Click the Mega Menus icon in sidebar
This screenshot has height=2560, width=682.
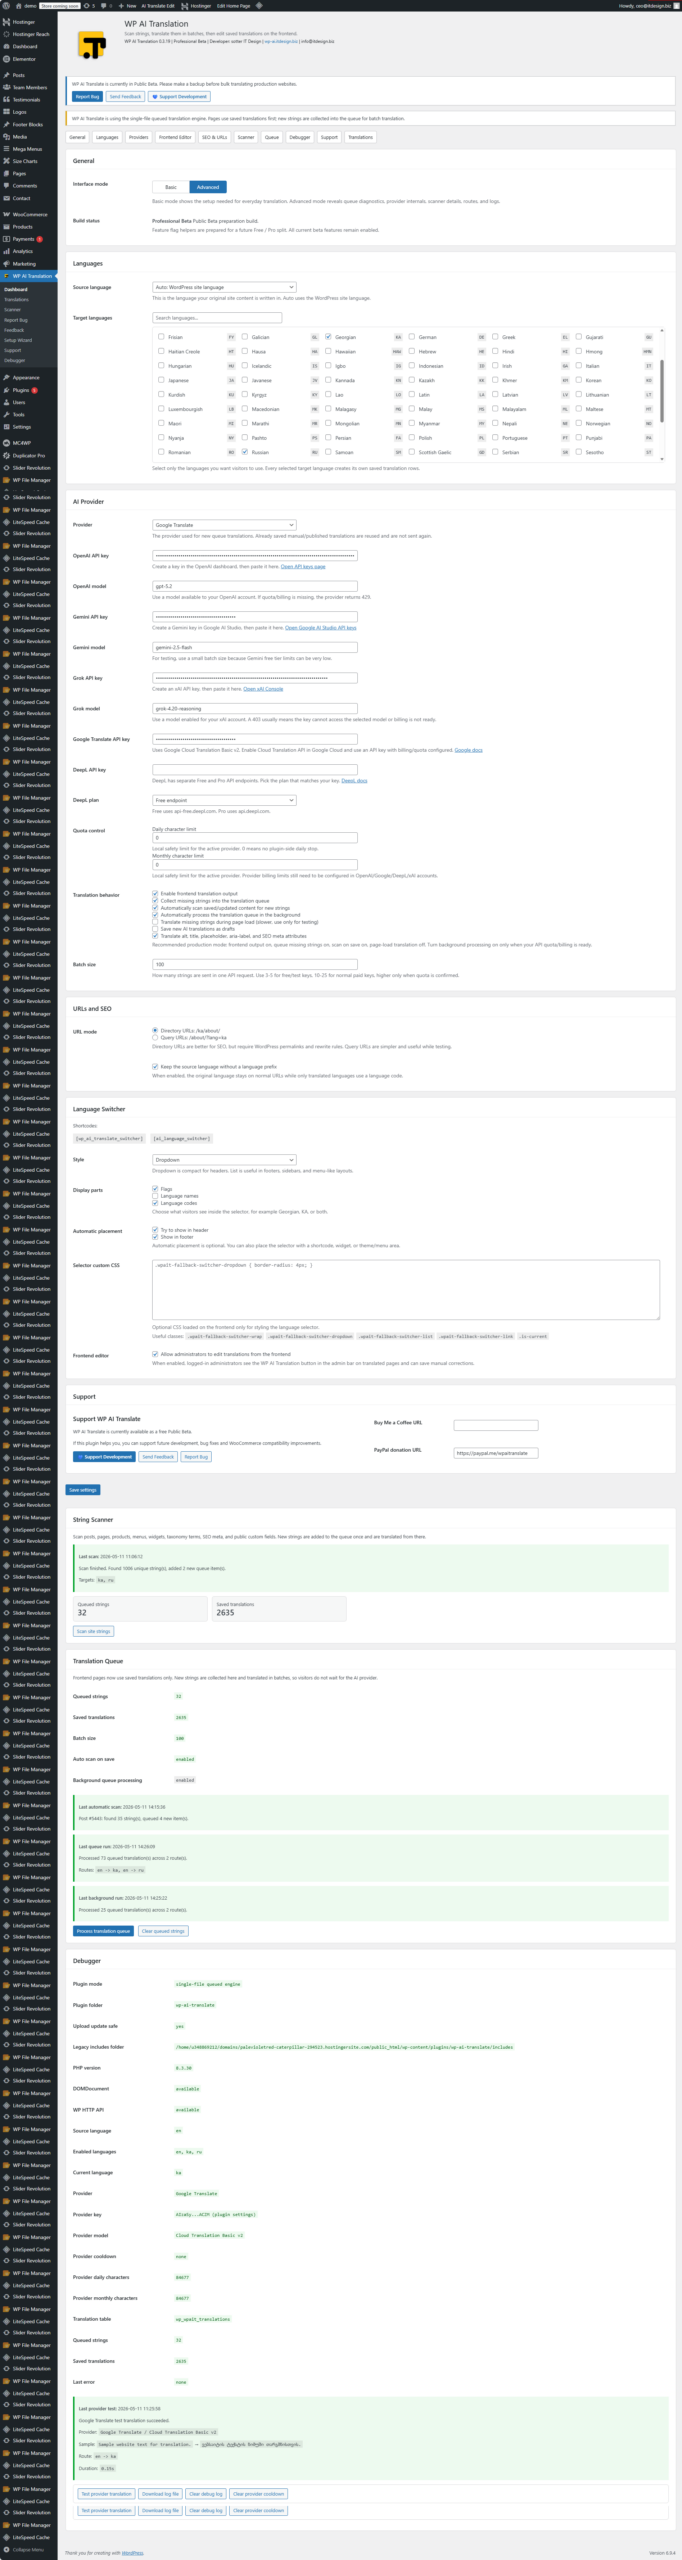(x=6, y=149)
